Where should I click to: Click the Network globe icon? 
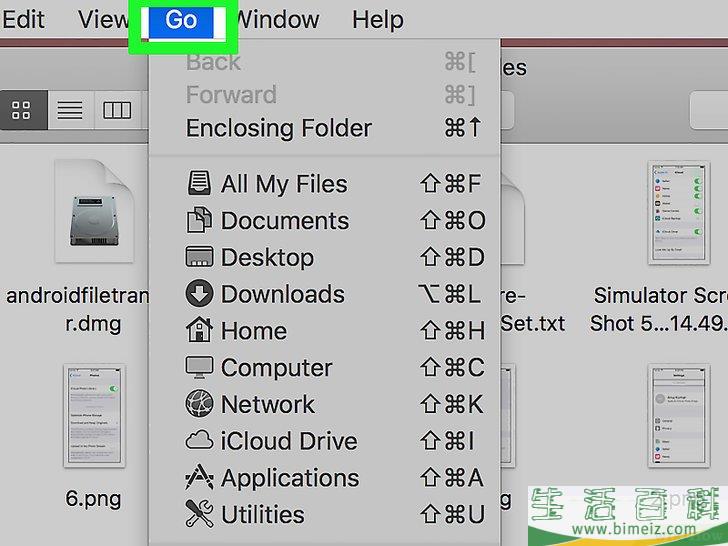tap(200, 403)
